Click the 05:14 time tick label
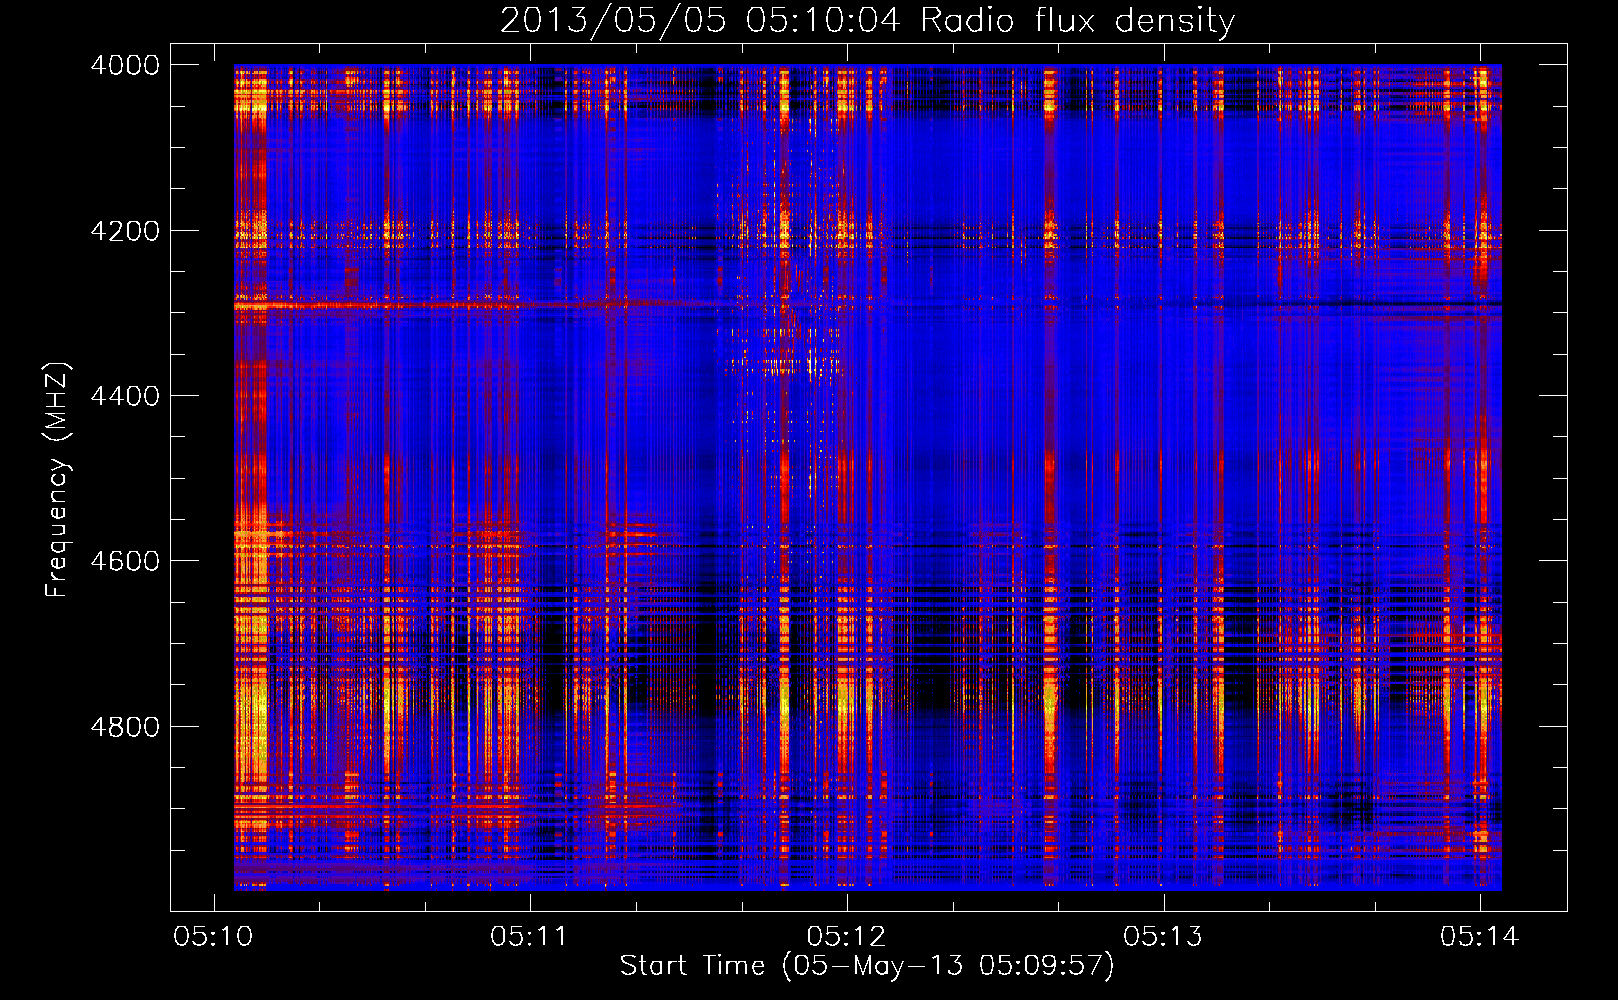Viewport: 1618px width, 1000px height. point(1479,936)
